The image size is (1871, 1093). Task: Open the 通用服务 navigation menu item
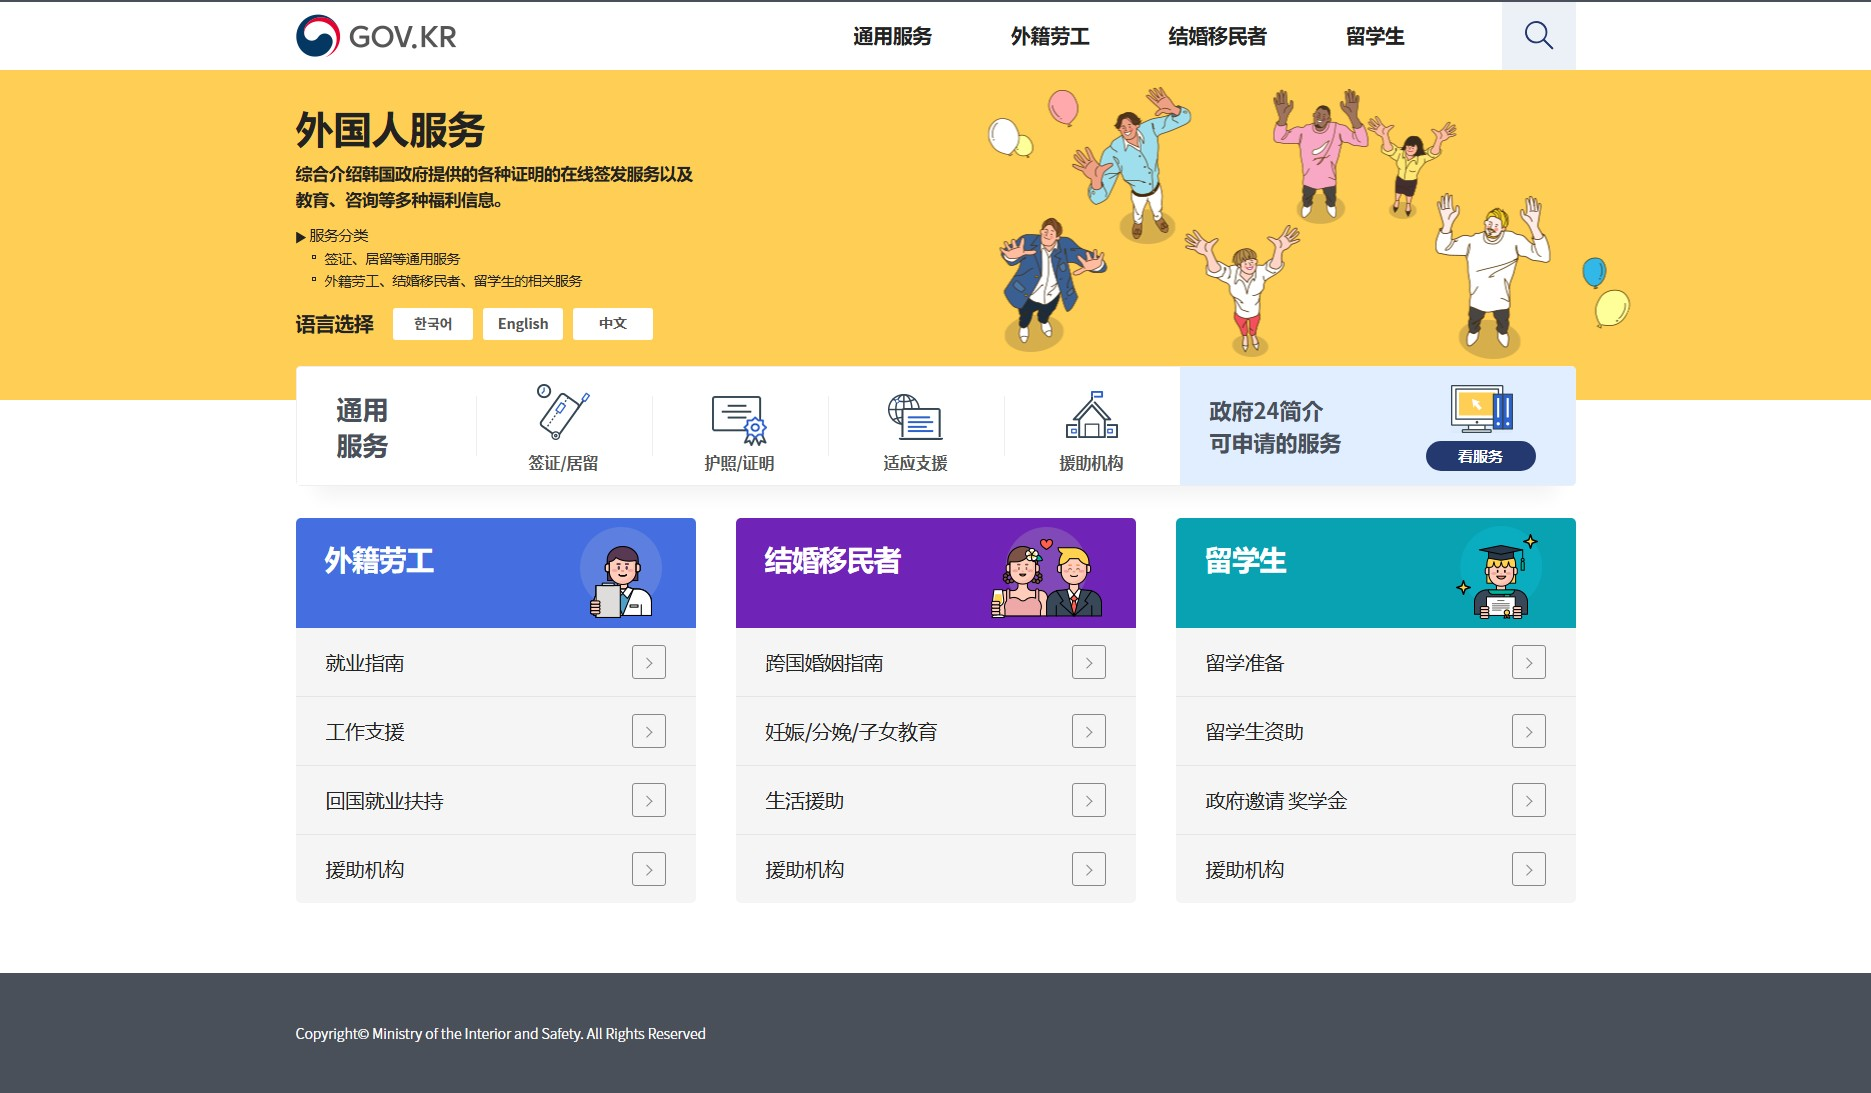tap(891, 35)
